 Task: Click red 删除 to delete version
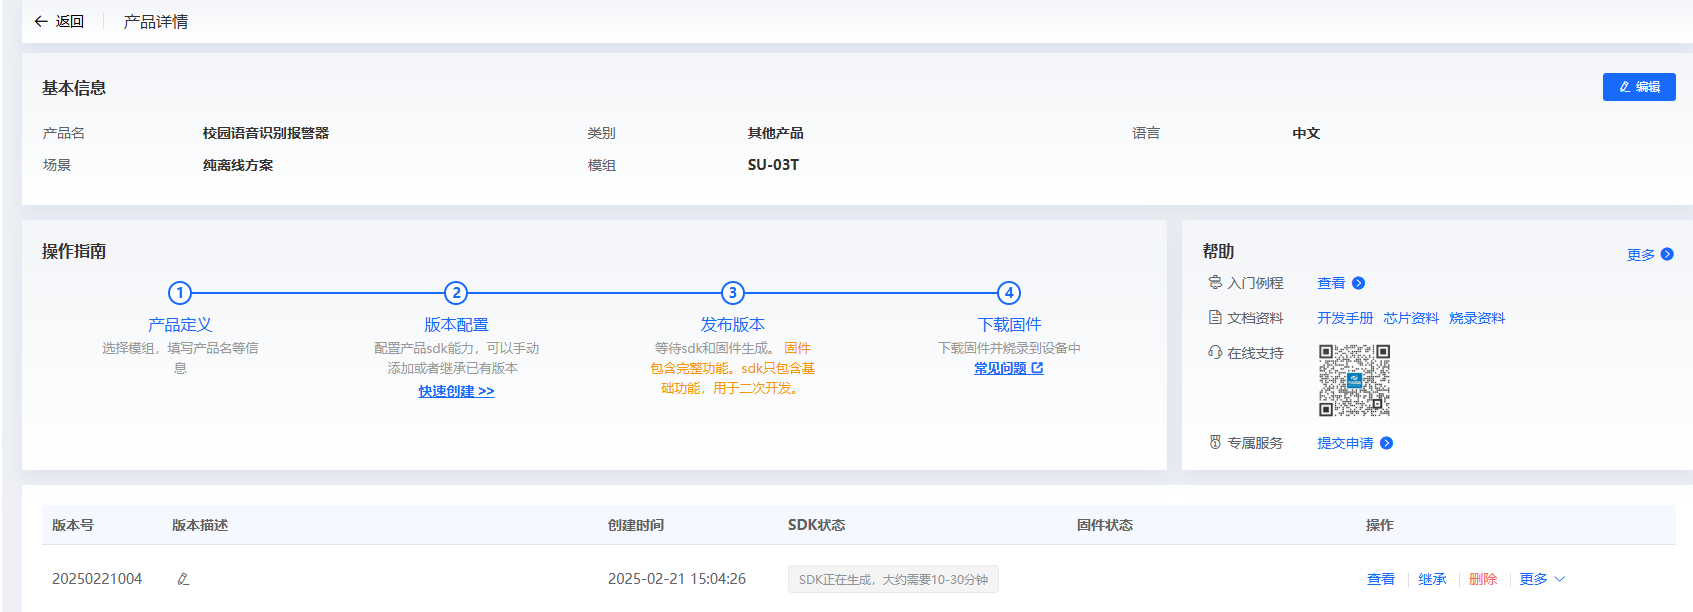tap(1482, 579)
